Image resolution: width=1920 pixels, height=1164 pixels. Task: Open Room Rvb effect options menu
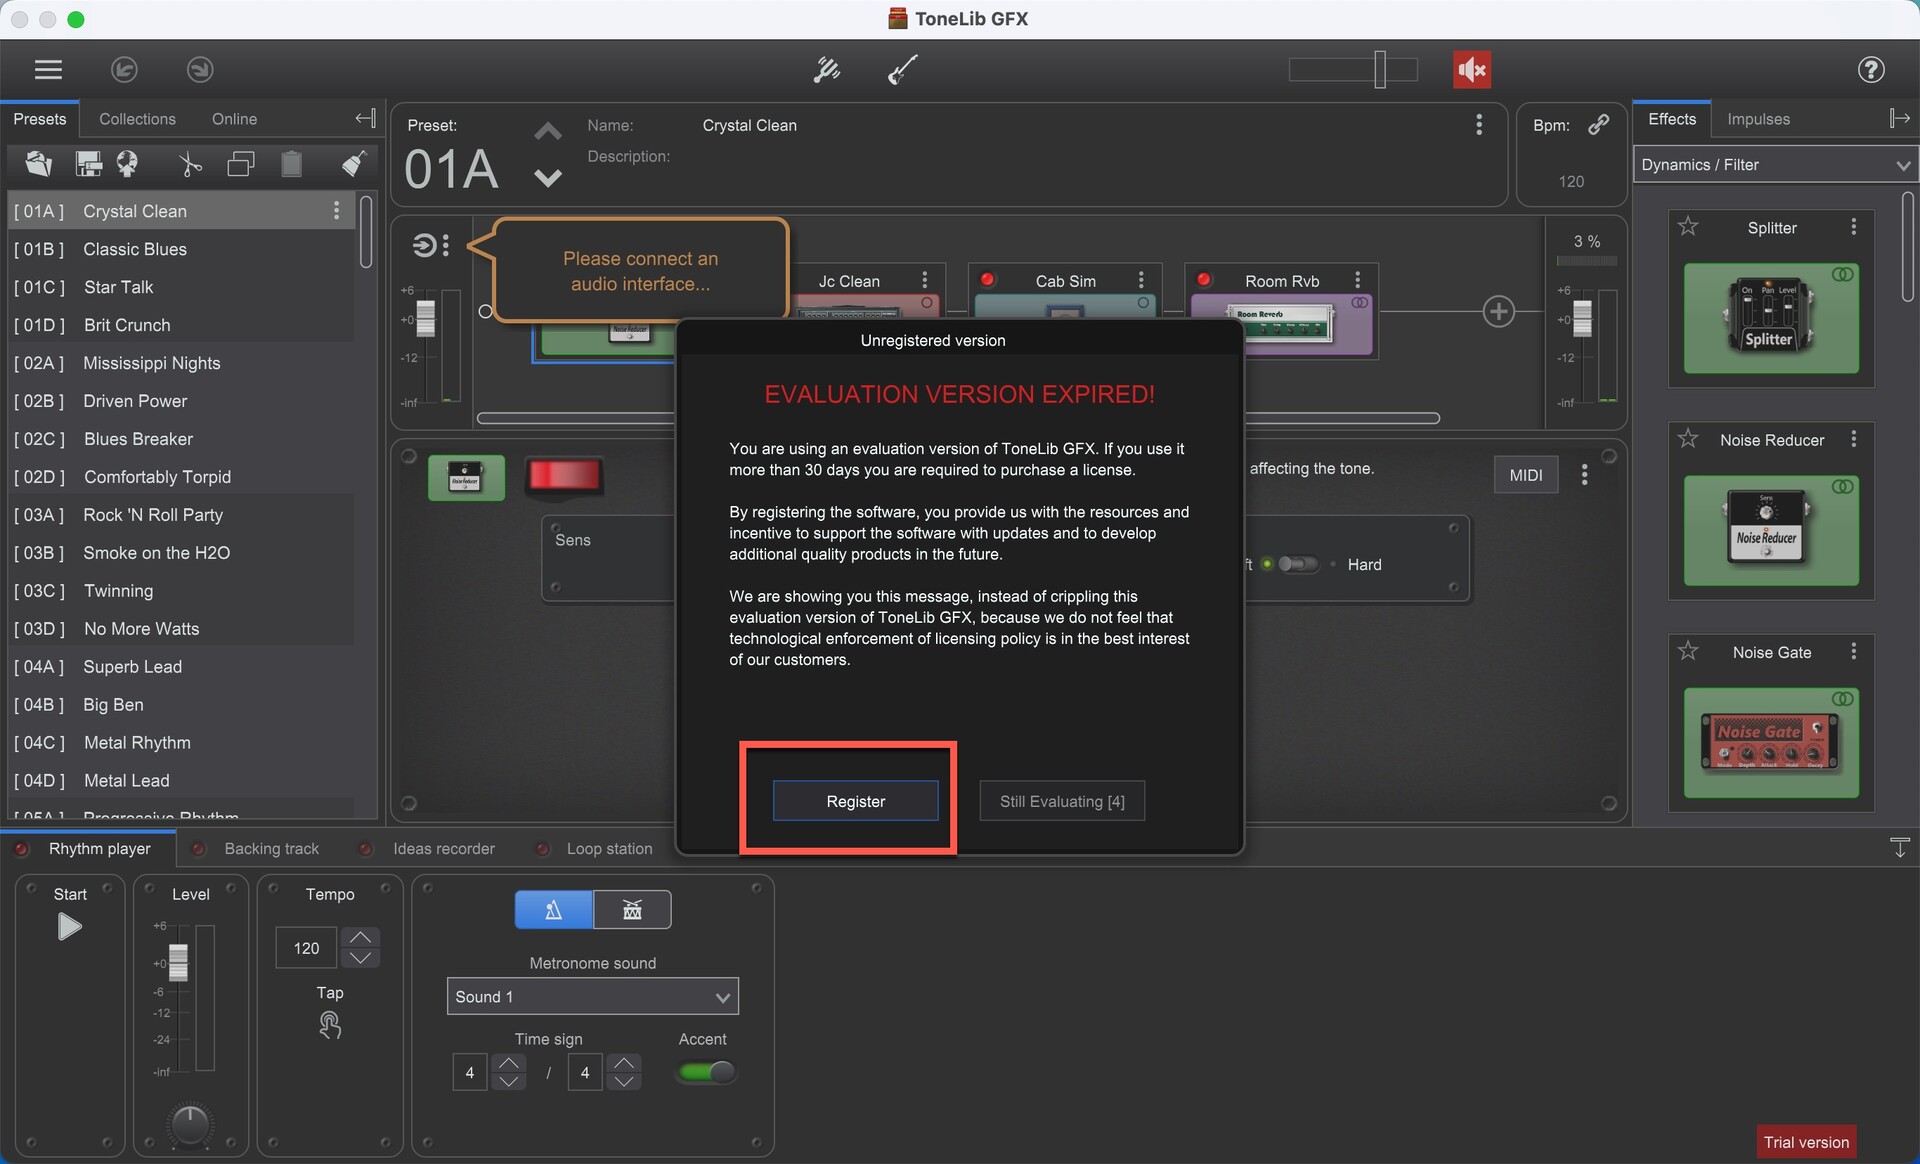point(1357,280)
